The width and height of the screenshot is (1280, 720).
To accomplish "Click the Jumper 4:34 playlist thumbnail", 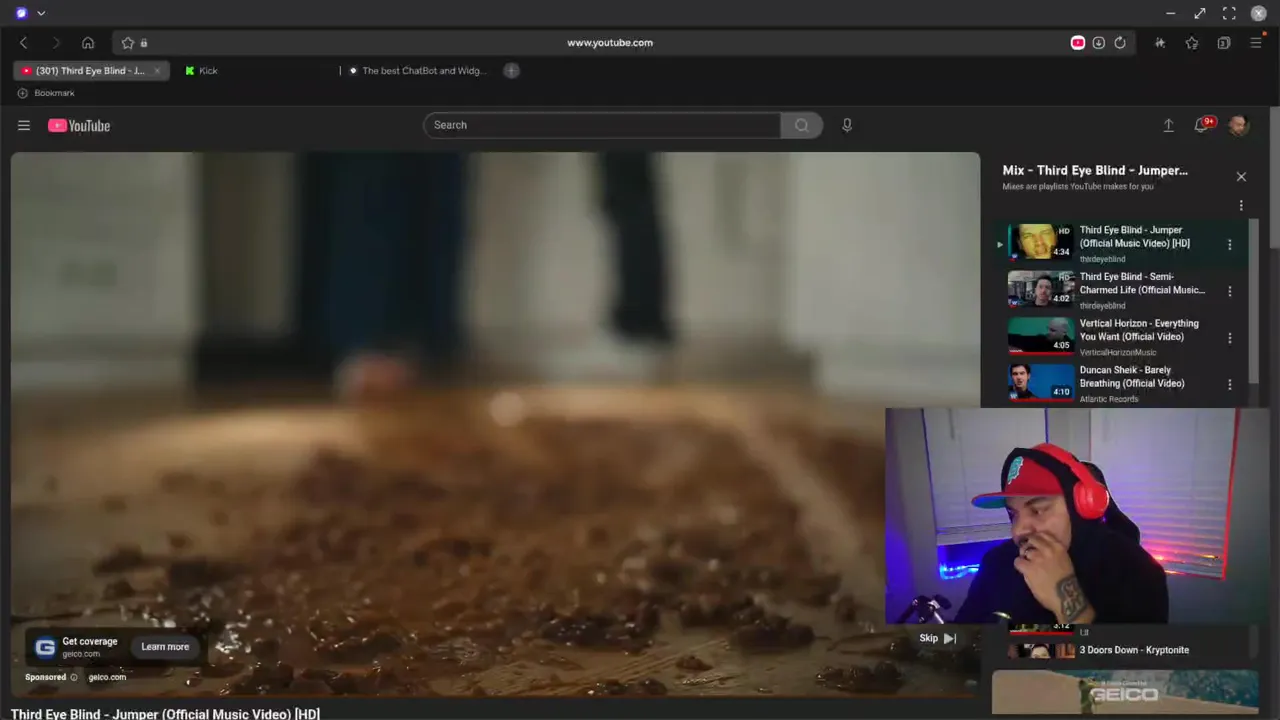I will point(1040,242).
